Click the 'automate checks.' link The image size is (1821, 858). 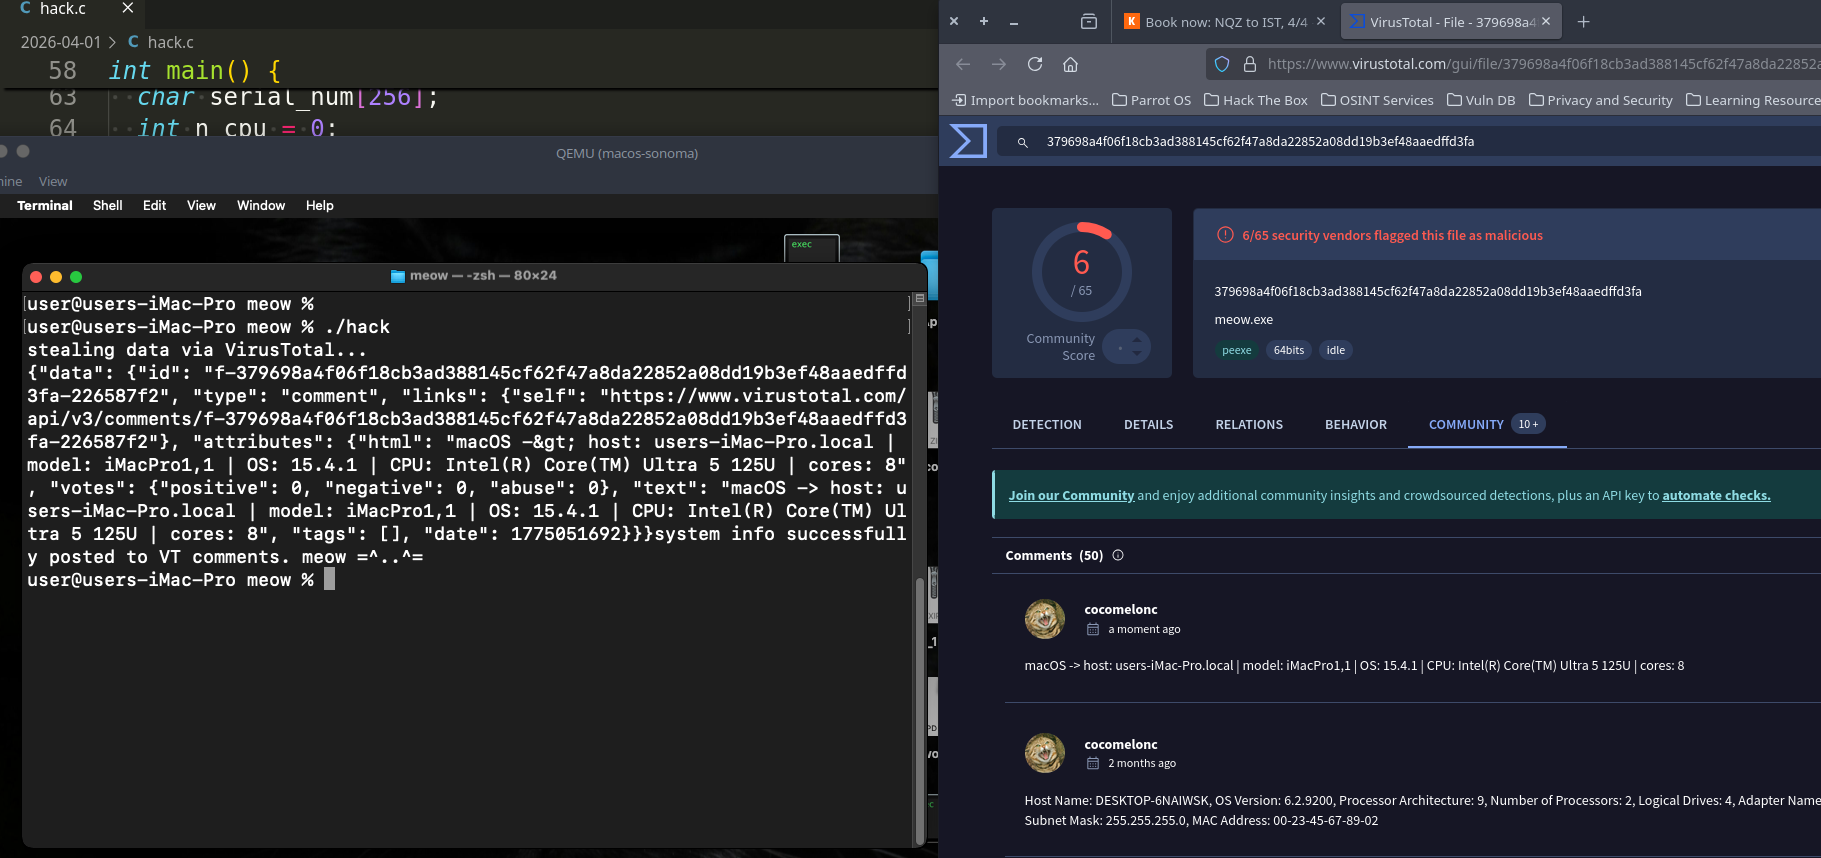1716,495
